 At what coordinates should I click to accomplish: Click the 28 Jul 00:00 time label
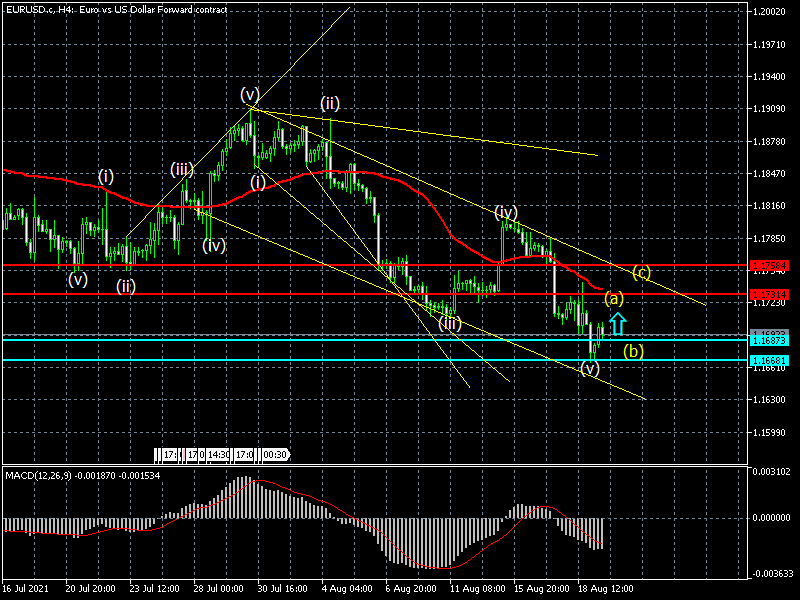coord(220,589)
